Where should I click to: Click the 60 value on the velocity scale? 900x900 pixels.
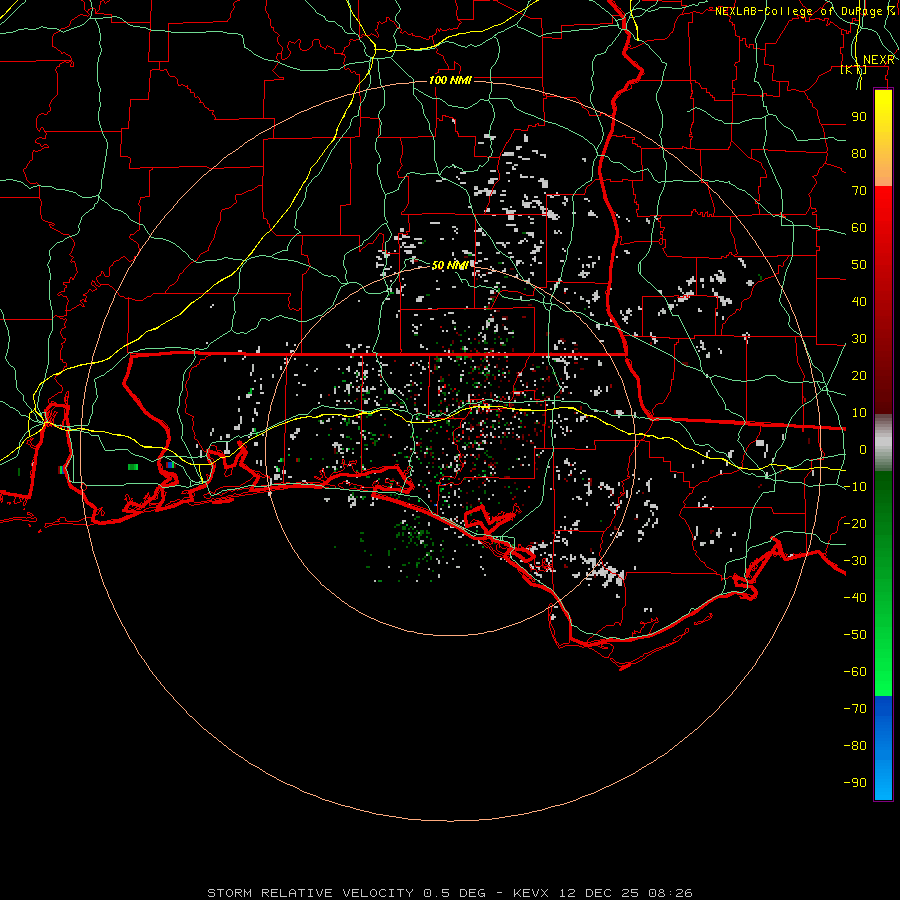tap(859, 228)
